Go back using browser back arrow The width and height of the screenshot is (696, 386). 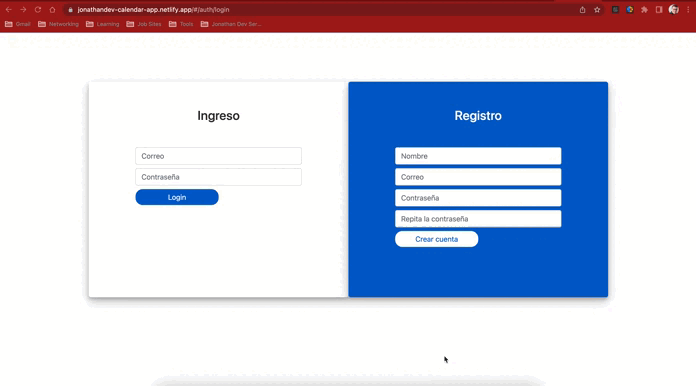pyautogui.click(x=8, y=9)
